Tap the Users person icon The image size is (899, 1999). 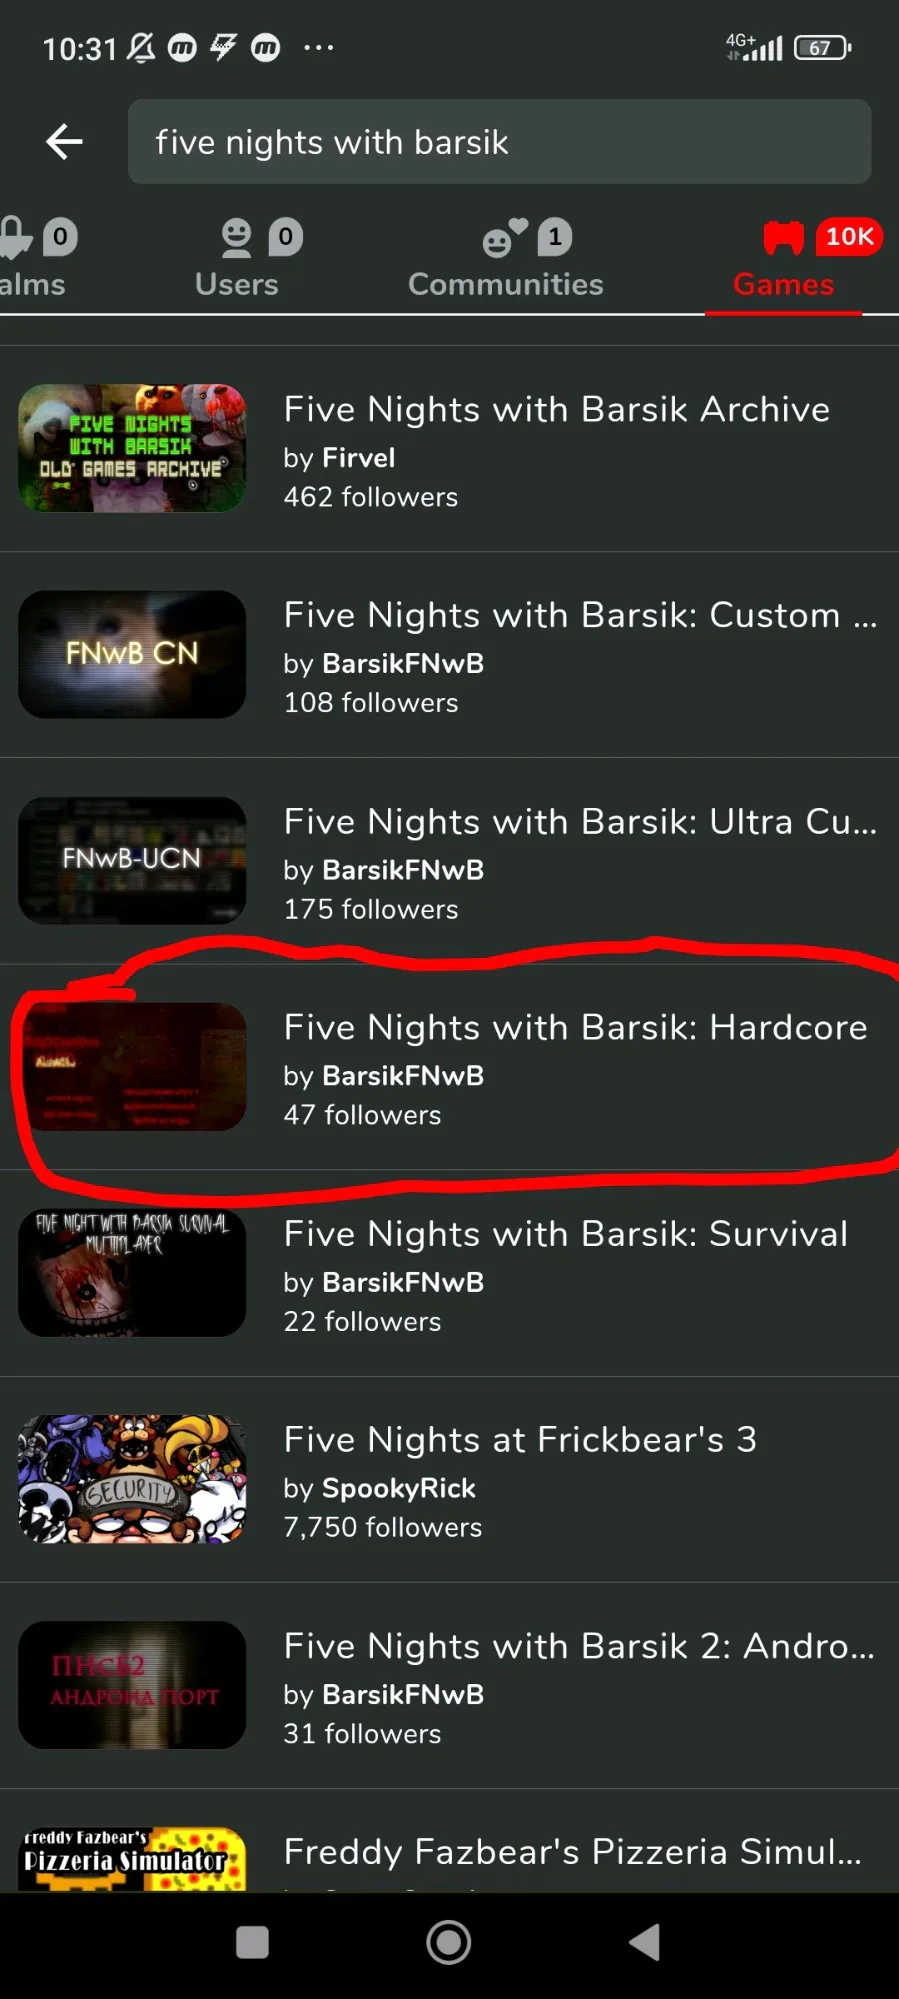click(x=236, y=238)
